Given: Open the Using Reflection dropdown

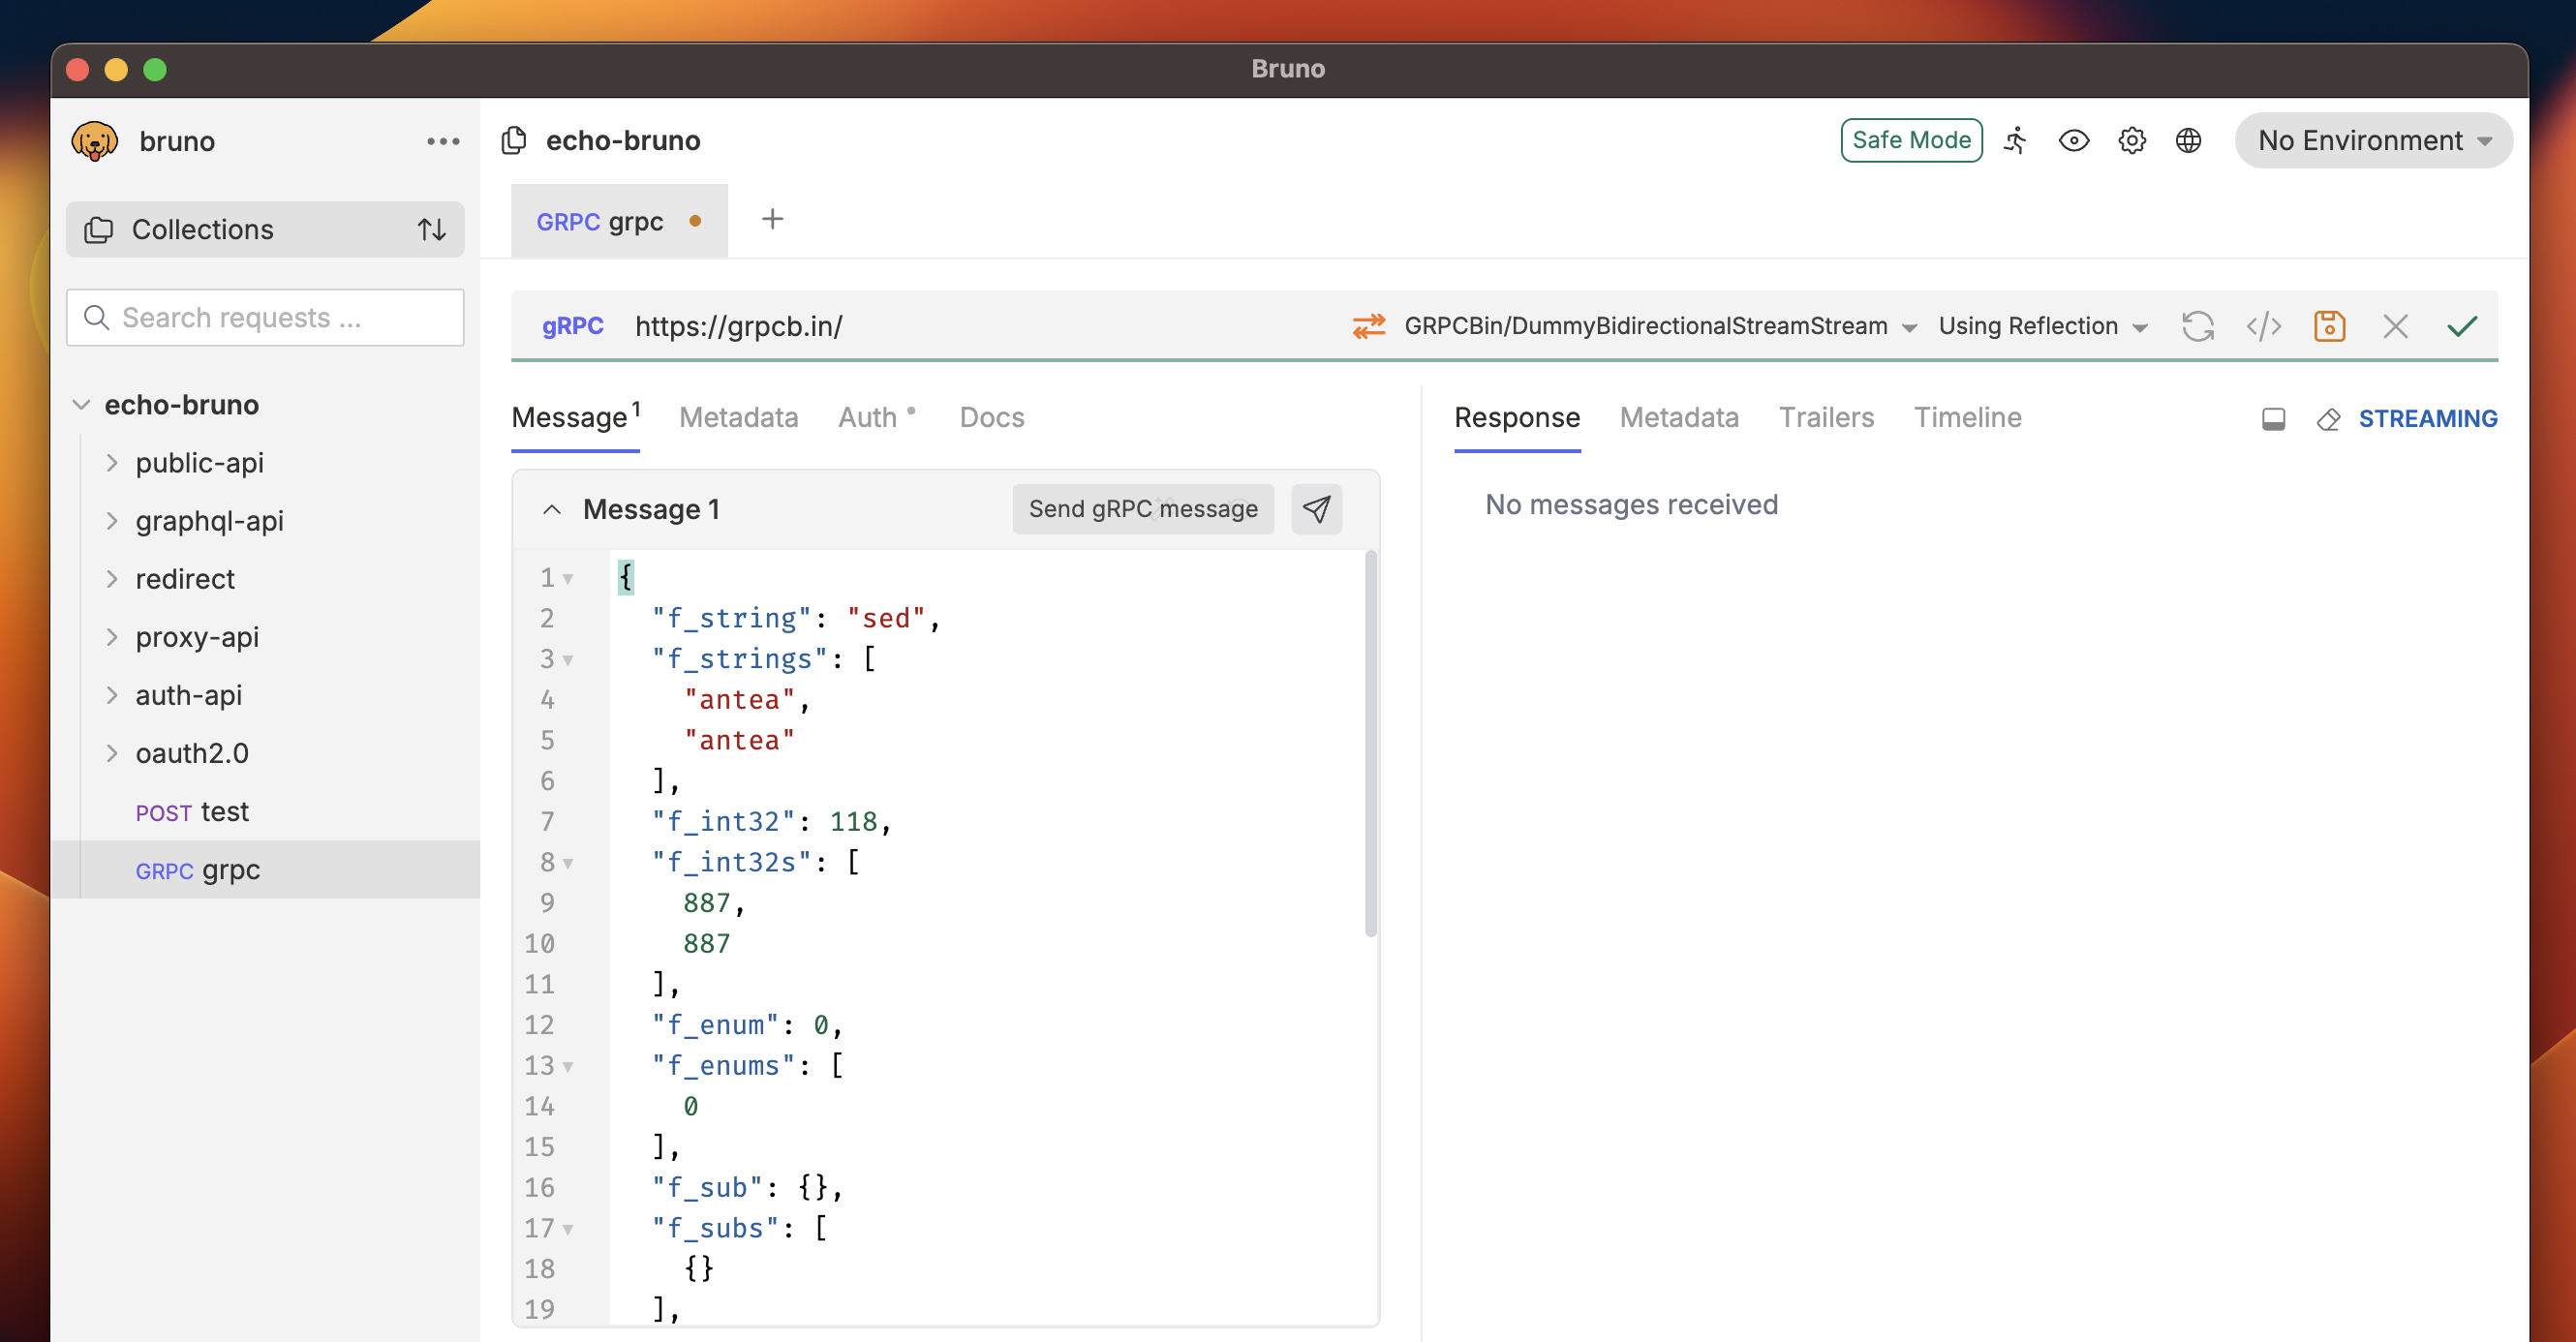Looking at the screenshot, I should coord(2042,326).
